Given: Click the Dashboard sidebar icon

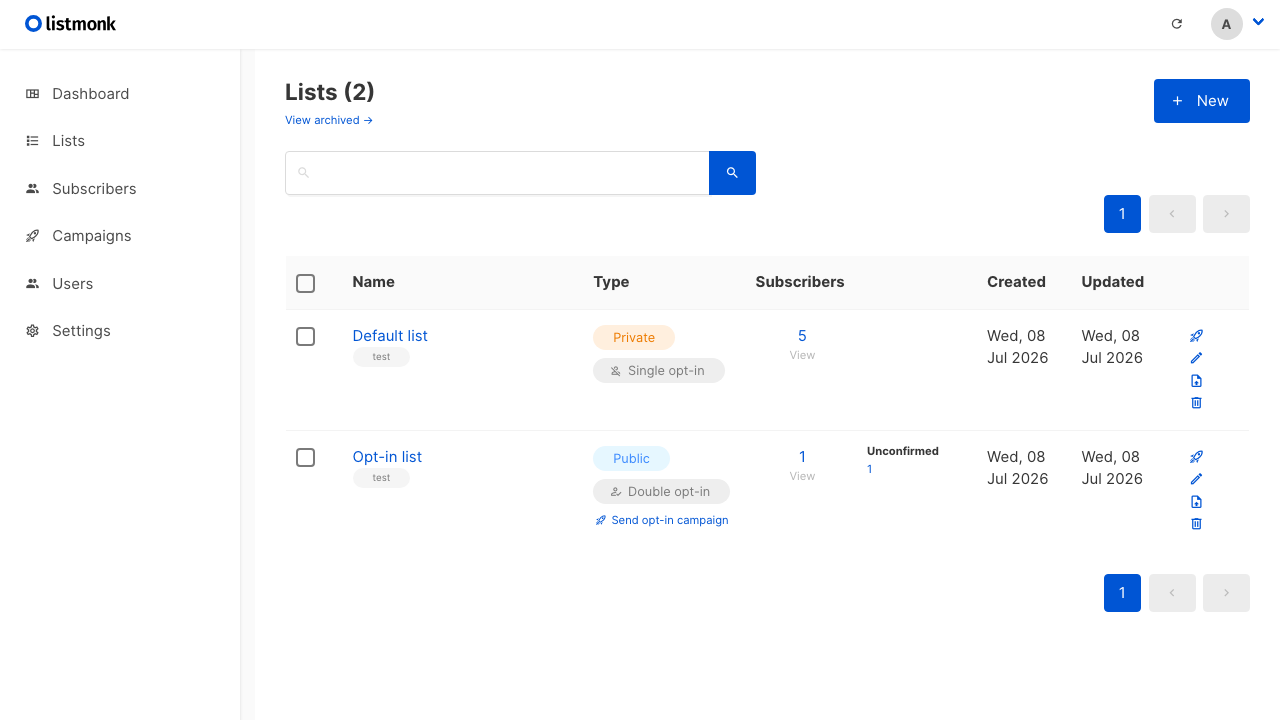Looking at the screenshot, I should point(33,94).
